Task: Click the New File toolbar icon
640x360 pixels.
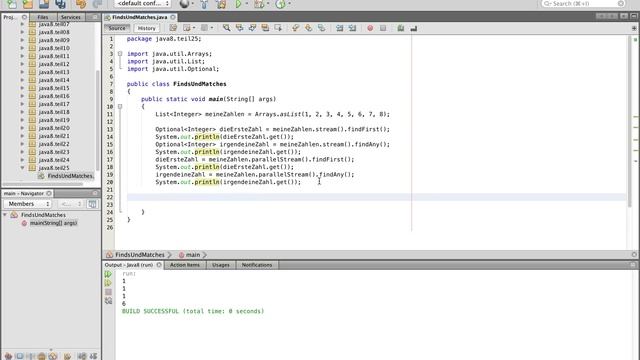Action: click(x=11, y=4)
